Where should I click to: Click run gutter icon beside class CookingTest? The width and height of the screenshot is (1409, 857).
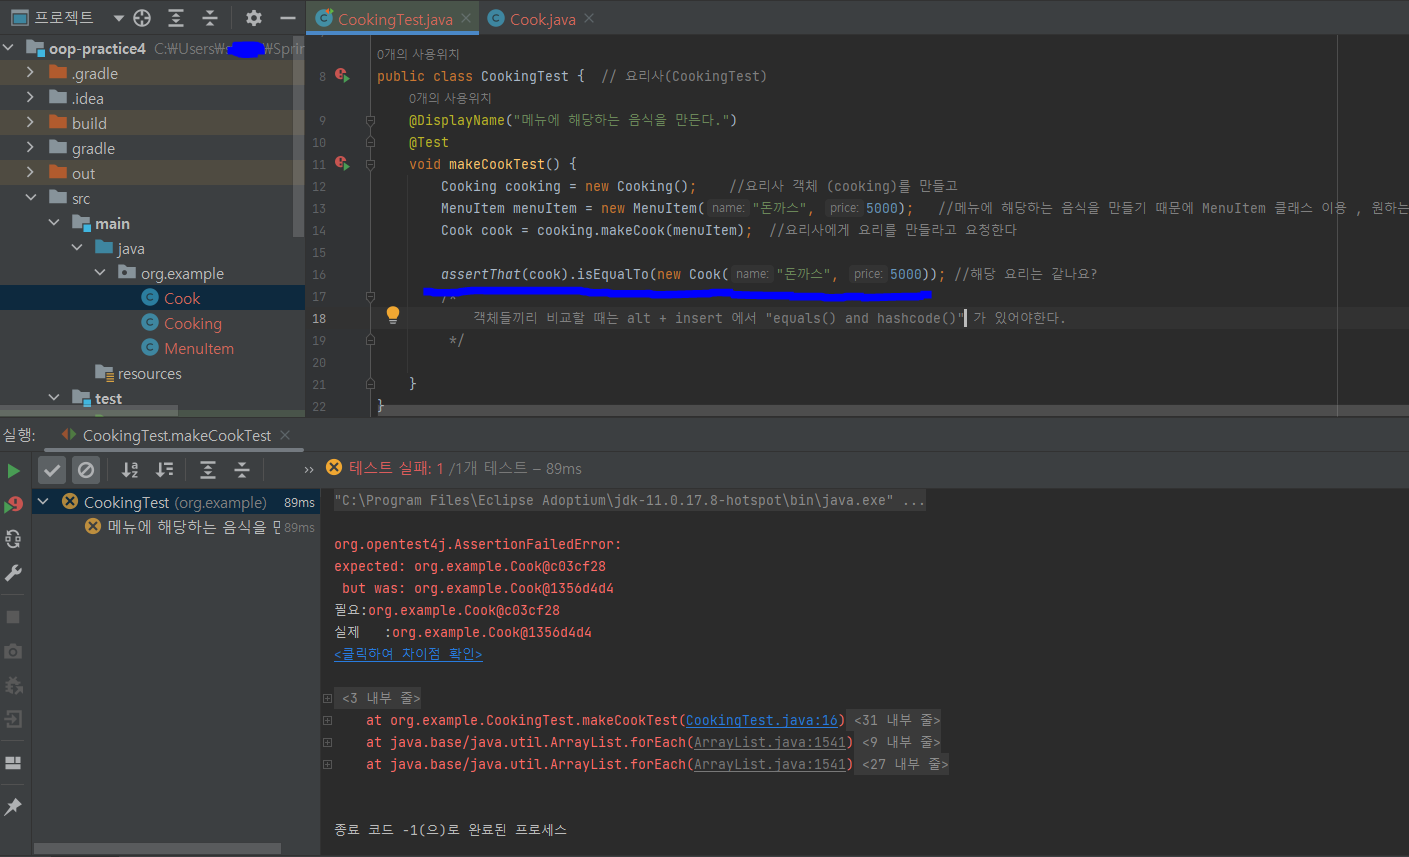point(342,75)
